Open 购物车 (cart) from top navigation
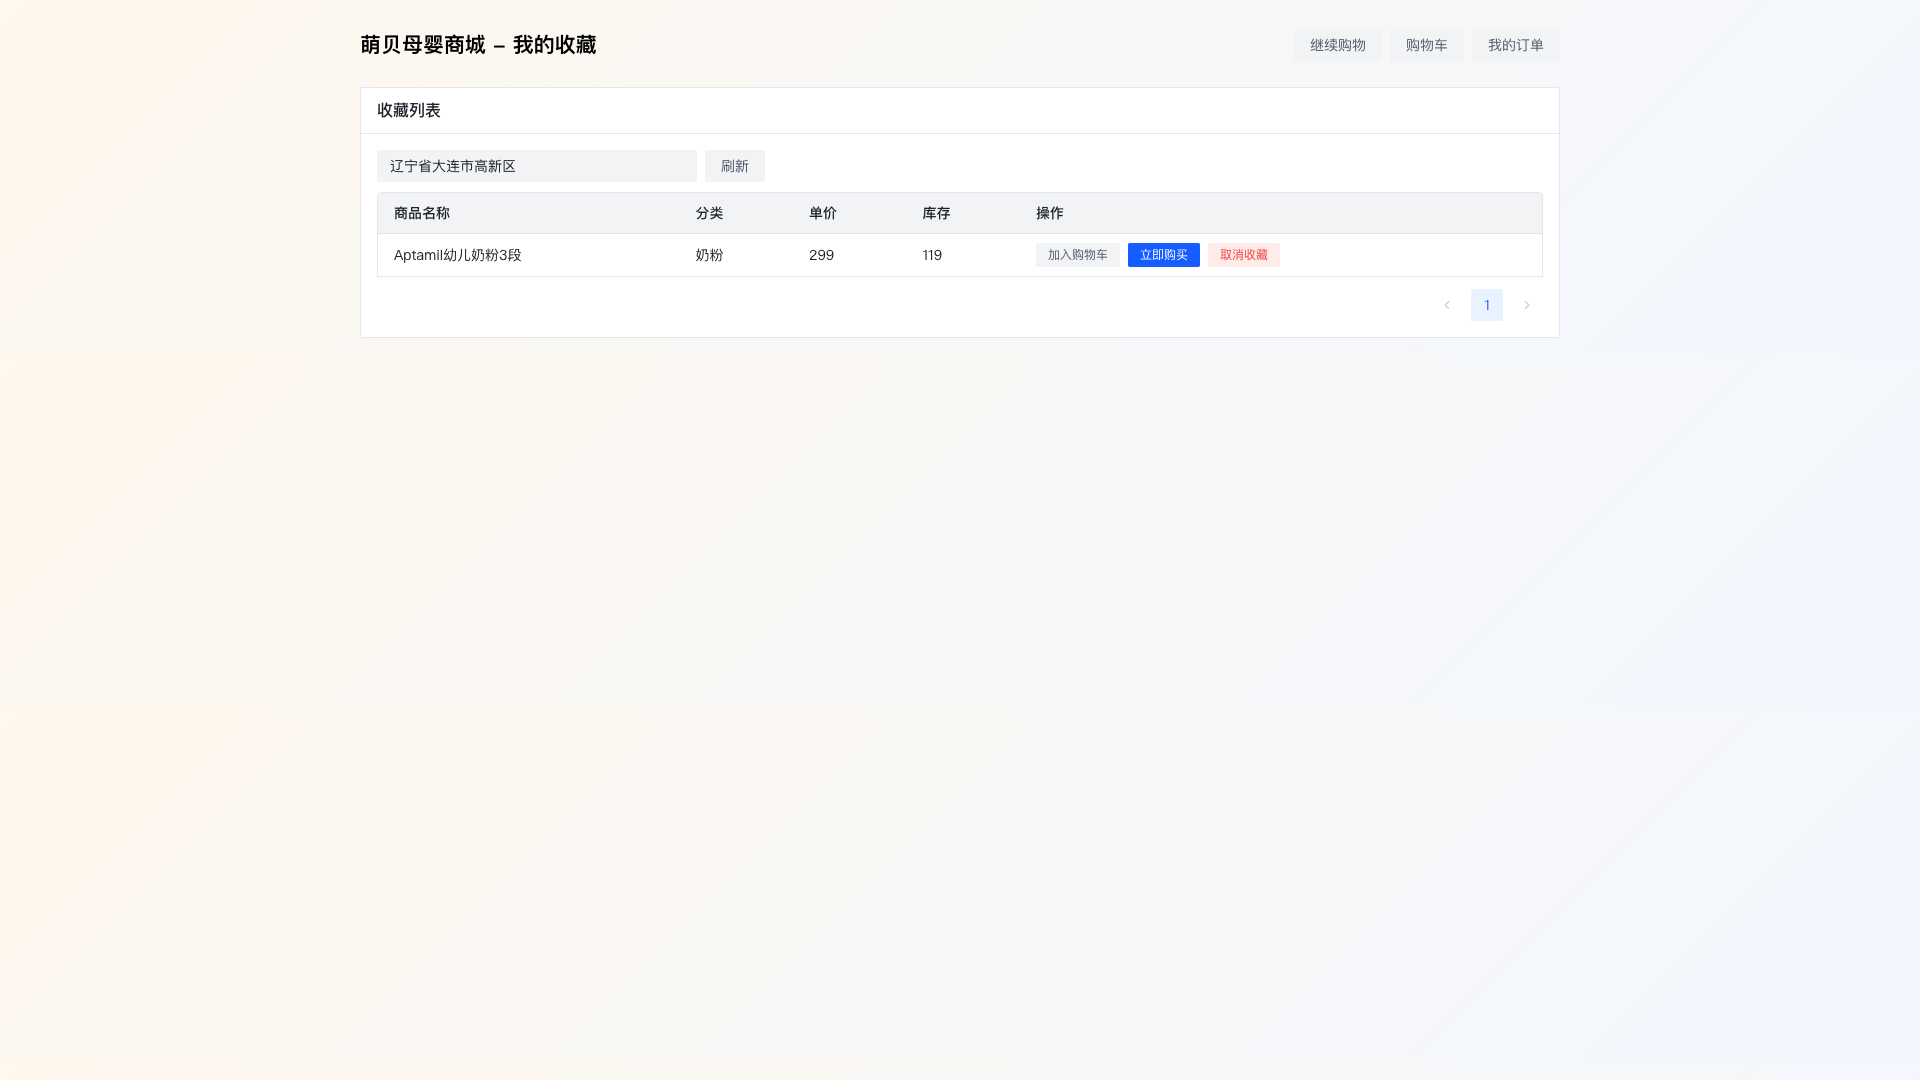Screen dimensions: 1920x1080 click(x=1426, y=45)
